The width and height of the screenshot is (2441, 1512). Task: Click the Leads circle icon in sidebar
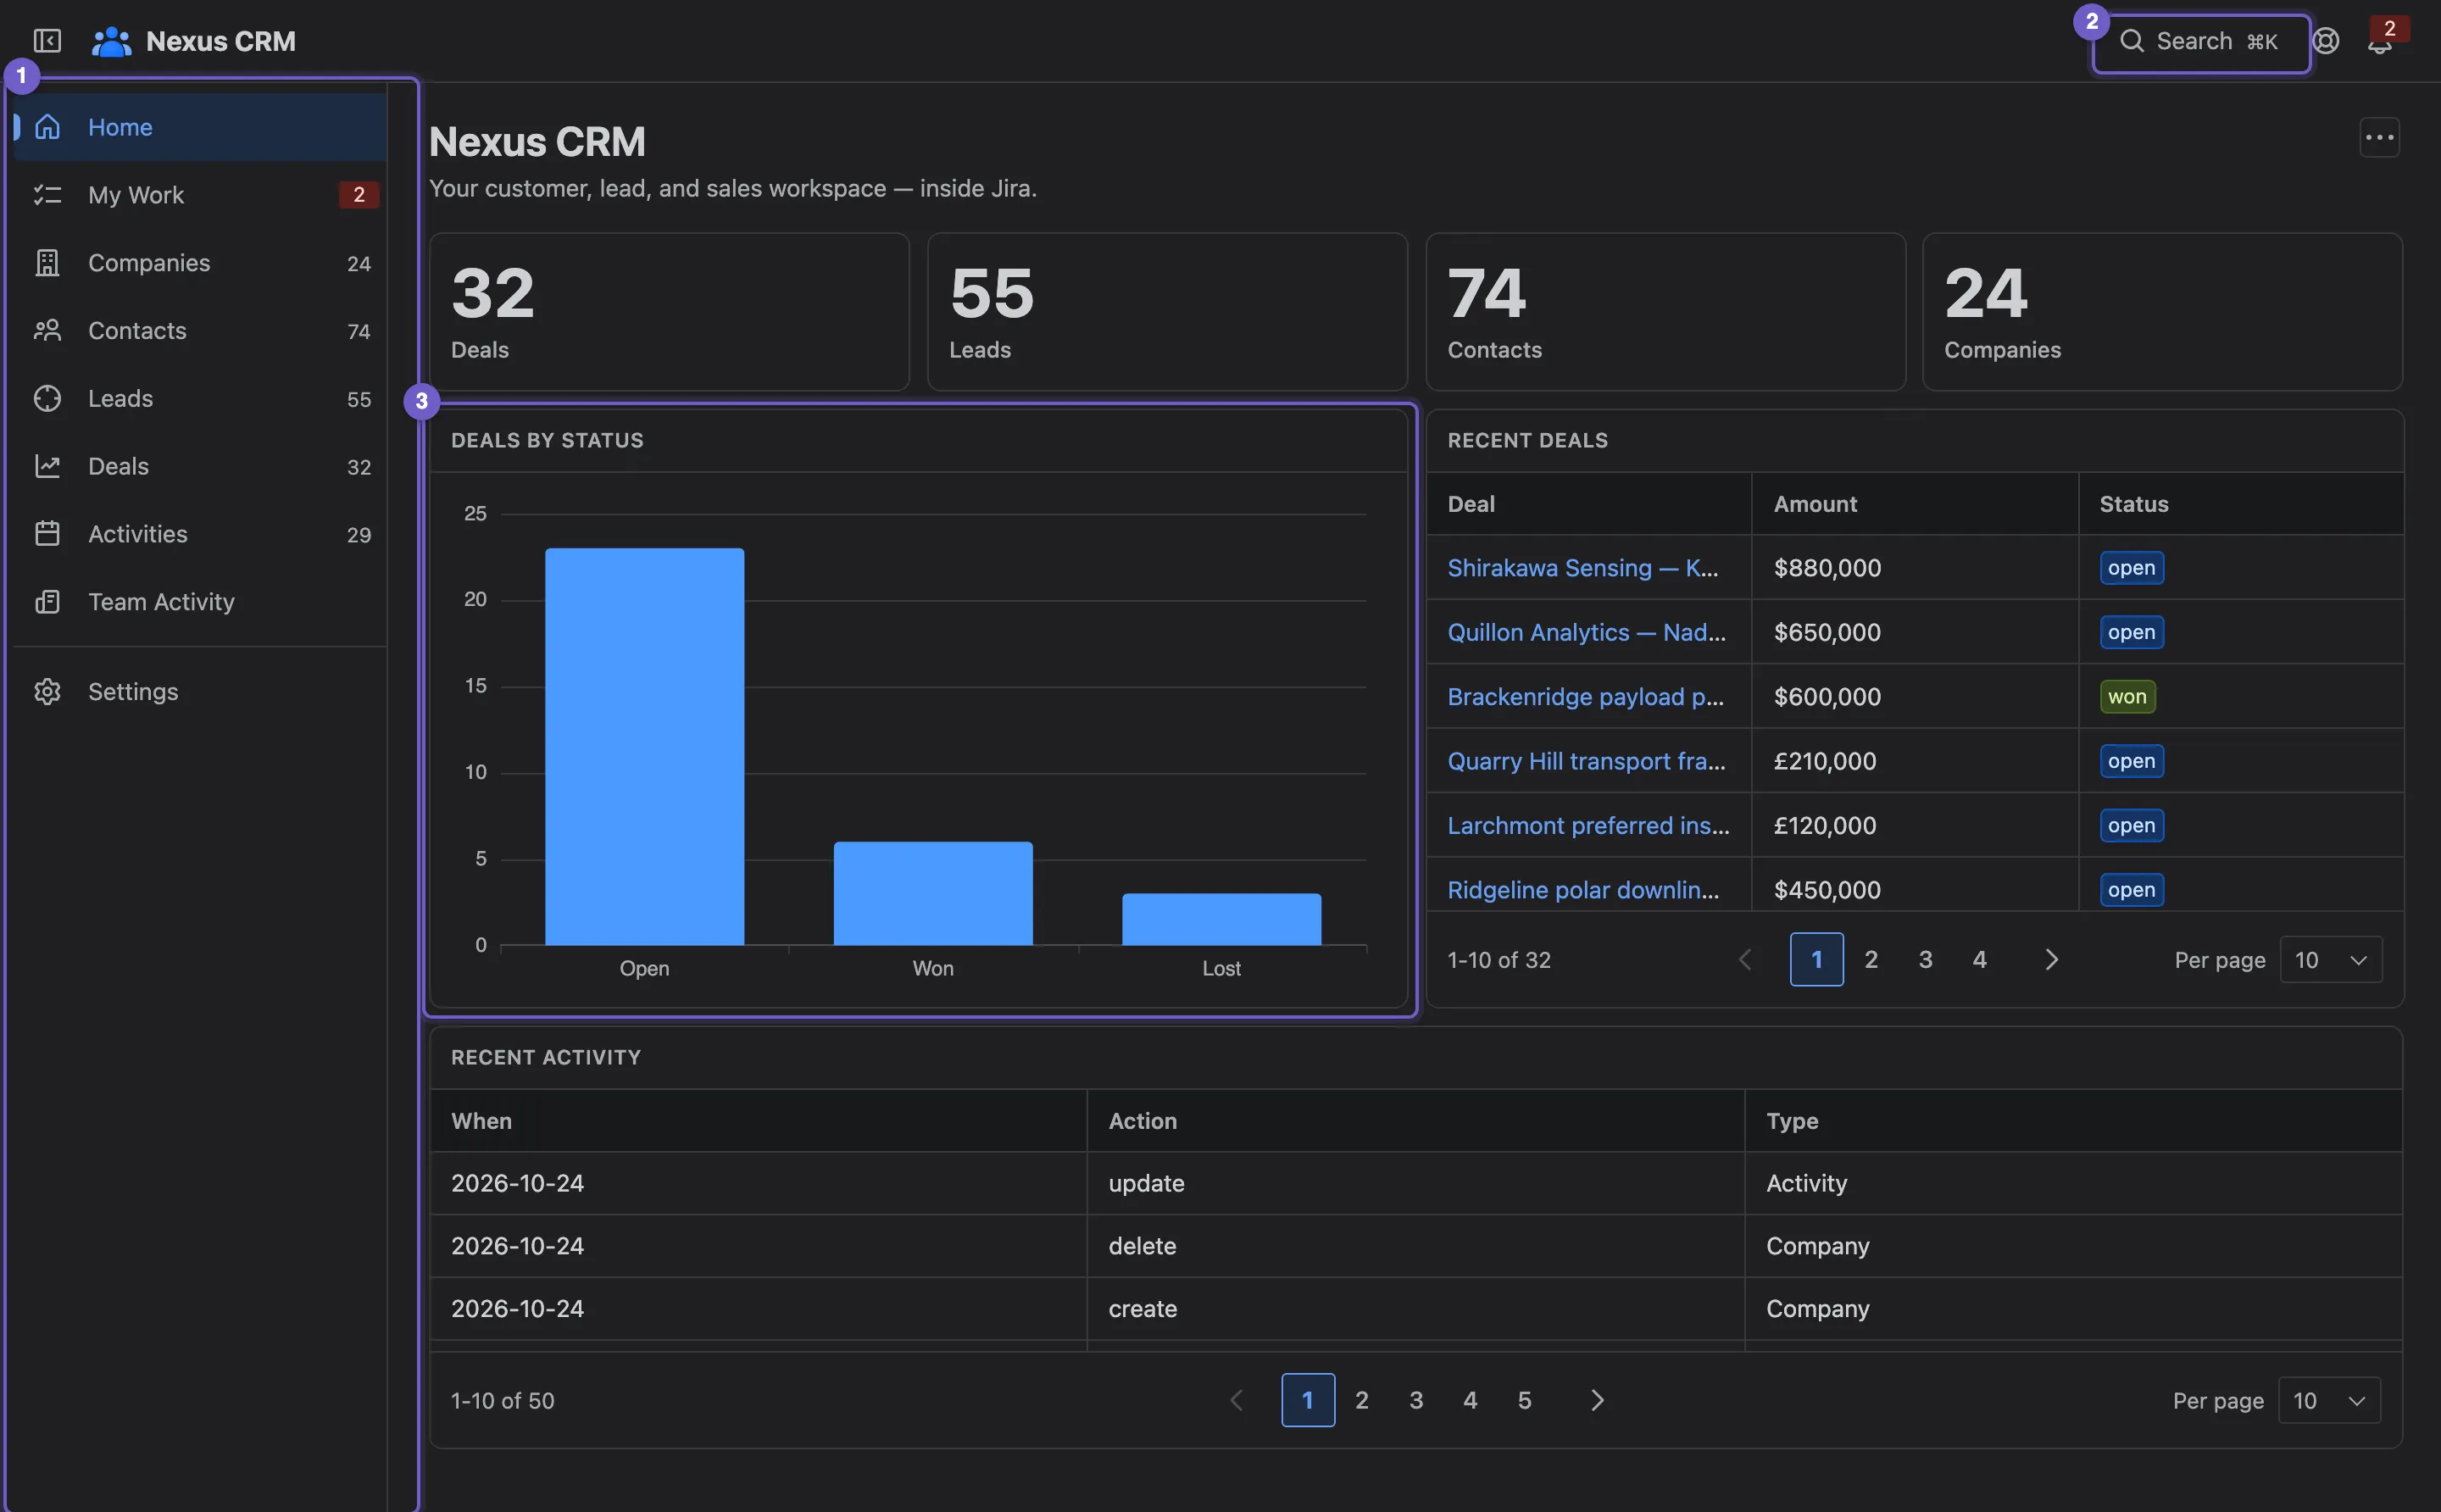pos(47,399)
